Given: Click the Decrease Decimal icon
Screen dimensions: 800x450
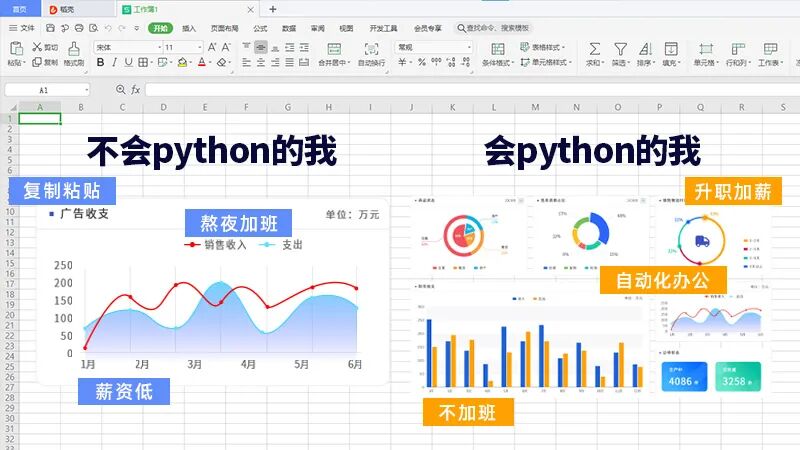Looking at the screenshot, I should coord(465,62).
